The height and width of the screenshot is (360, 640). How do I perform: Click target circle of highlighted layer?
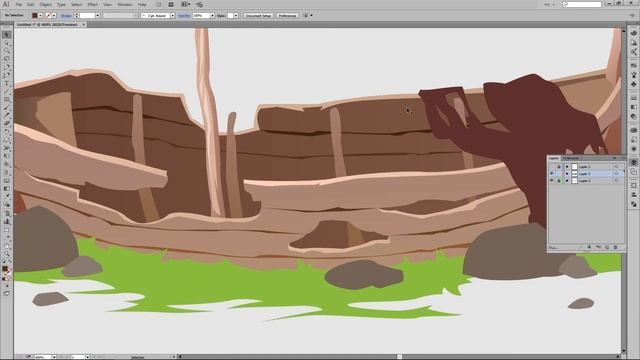(617, 174)
